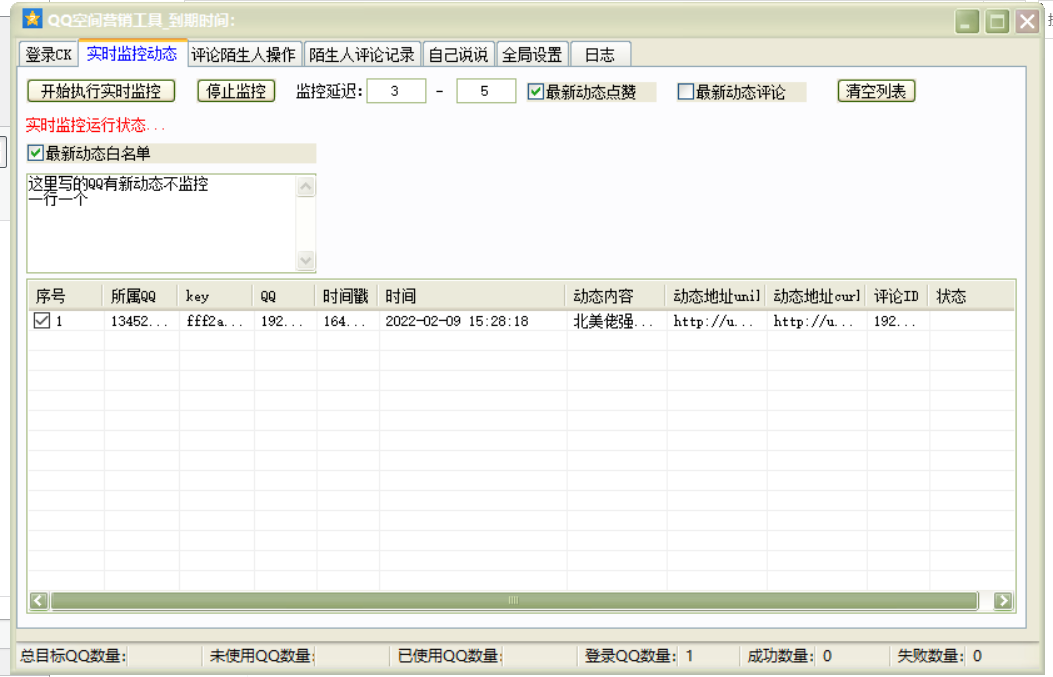Image resolution: width=1053 pixels, height=677 pixels.
Task: Click the 动态地址curl column header
Action: click(x=816, y=296)
